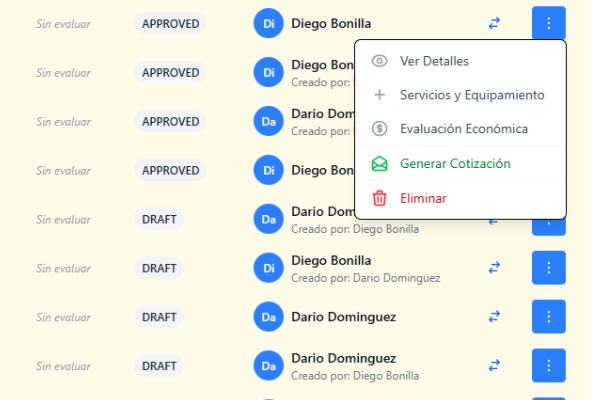Click the green envelope icon for Generar Cotización
Screen dimensions: 600x400
point(379,163)
